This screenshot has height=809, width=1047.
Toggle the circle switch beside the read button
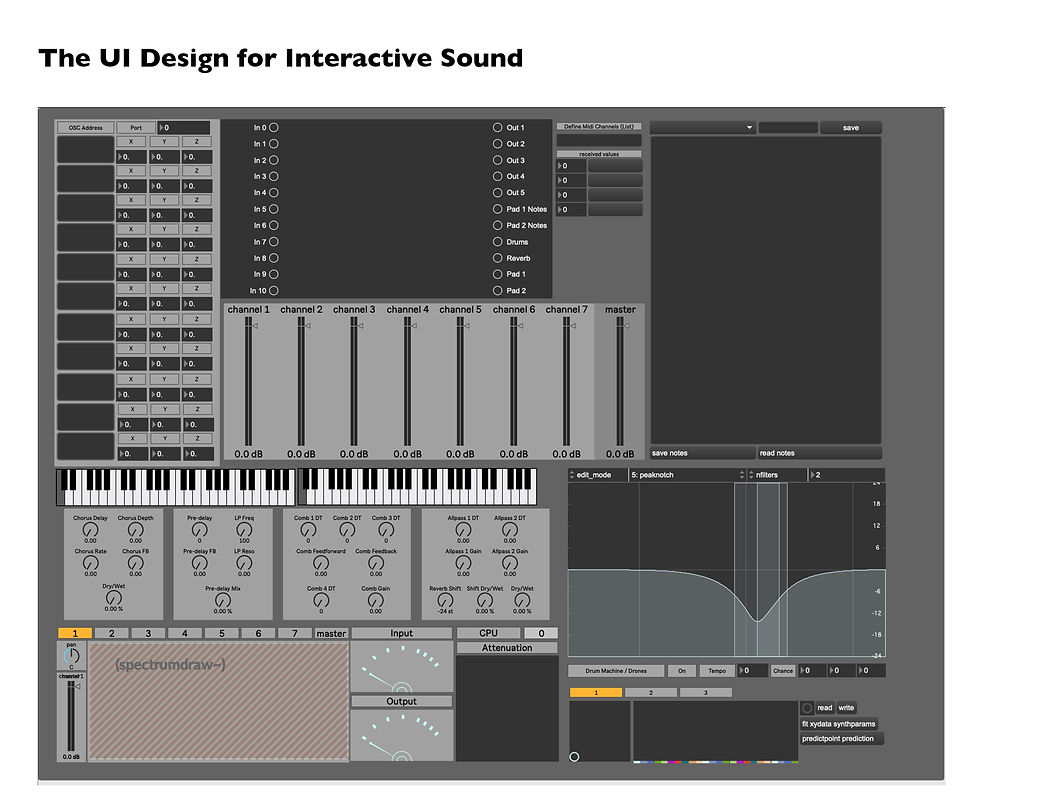click(807, 708)
